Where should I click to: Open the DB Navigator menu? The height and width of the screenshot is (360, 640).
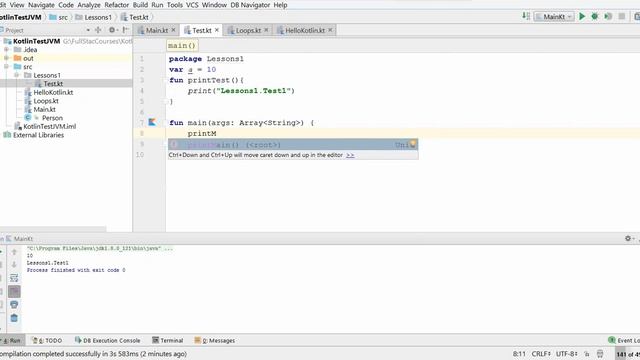250,5
